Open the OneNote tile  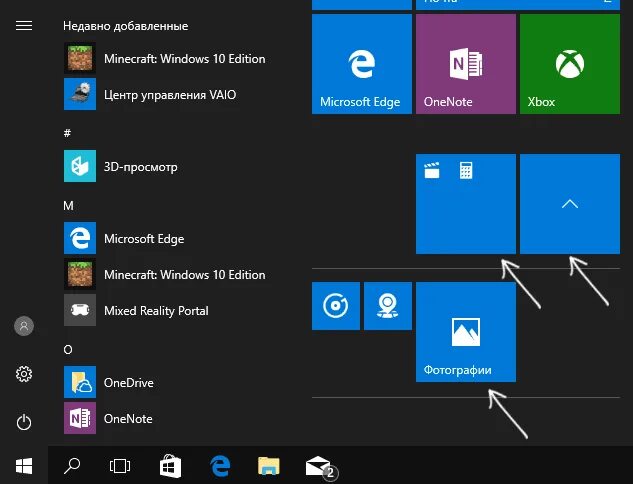click(466, 64)
